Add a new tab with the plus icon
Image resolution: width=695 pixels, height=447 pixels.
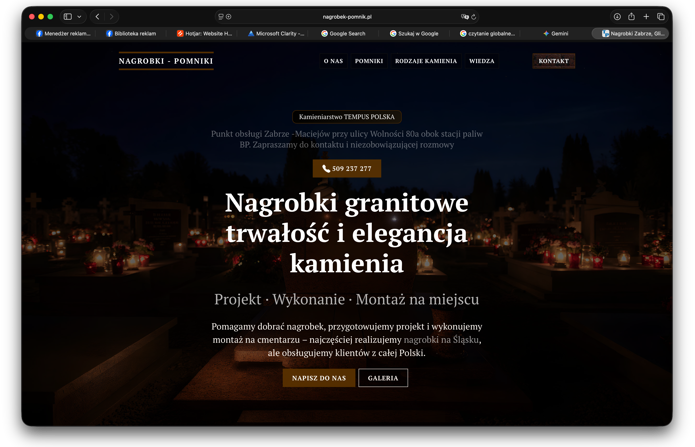pyautogui.click(x=646, y=16)
